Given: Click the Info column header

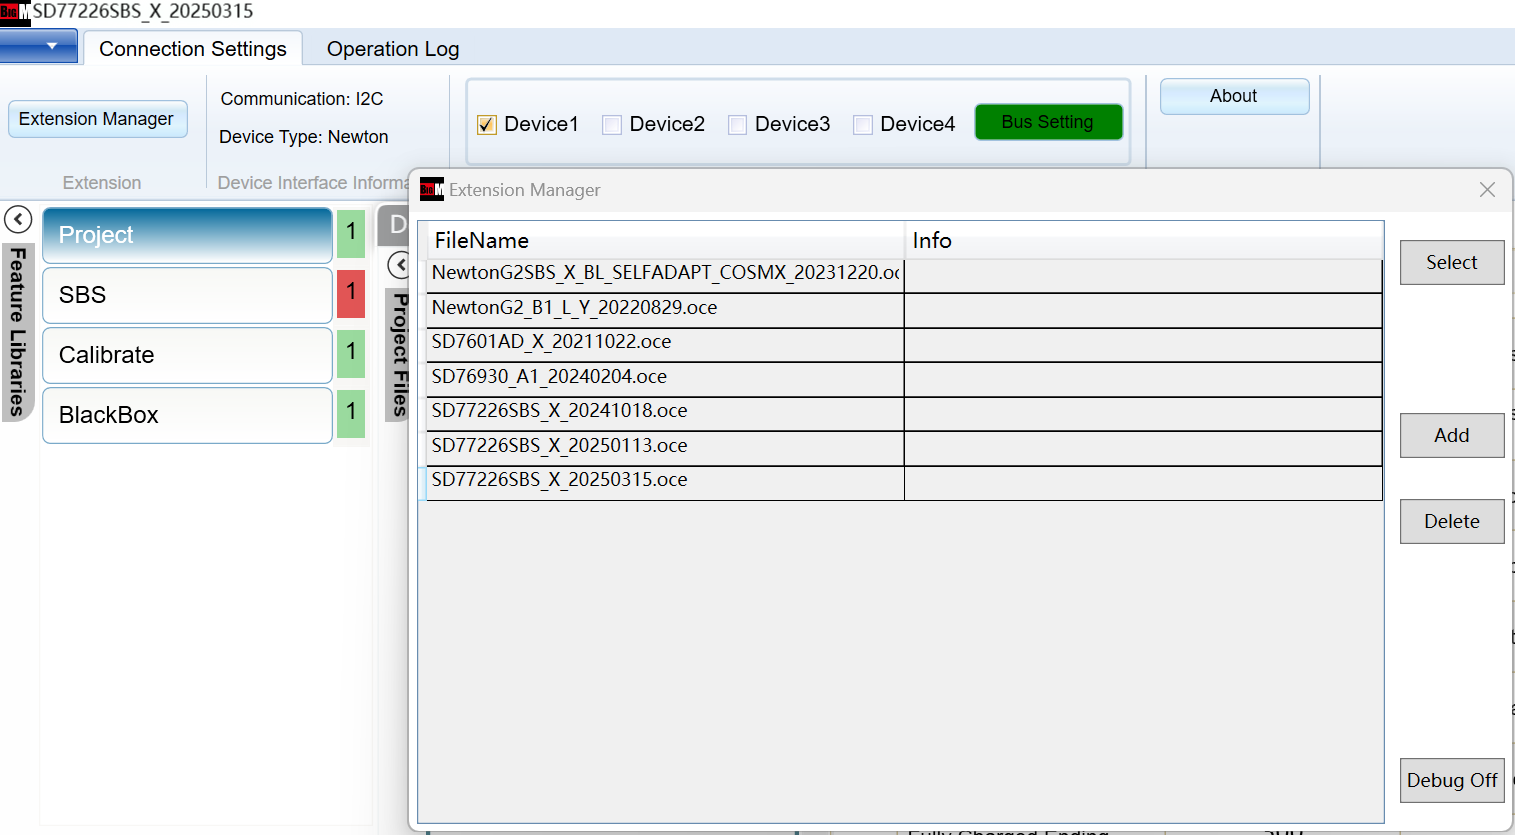Looking at the screenshot, I should [x=1144, y=240].
